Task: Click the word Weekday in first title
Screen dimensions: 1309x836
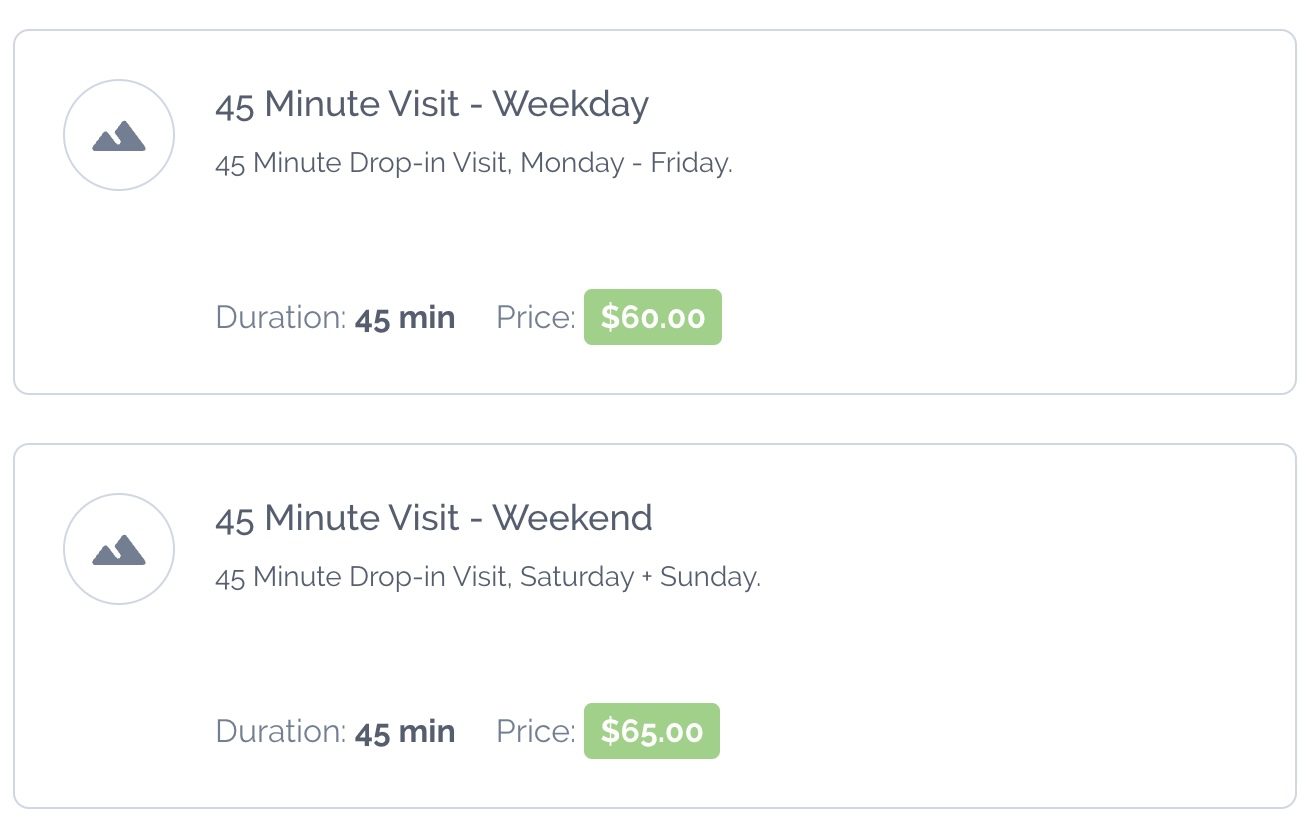Action: point(571,104)
